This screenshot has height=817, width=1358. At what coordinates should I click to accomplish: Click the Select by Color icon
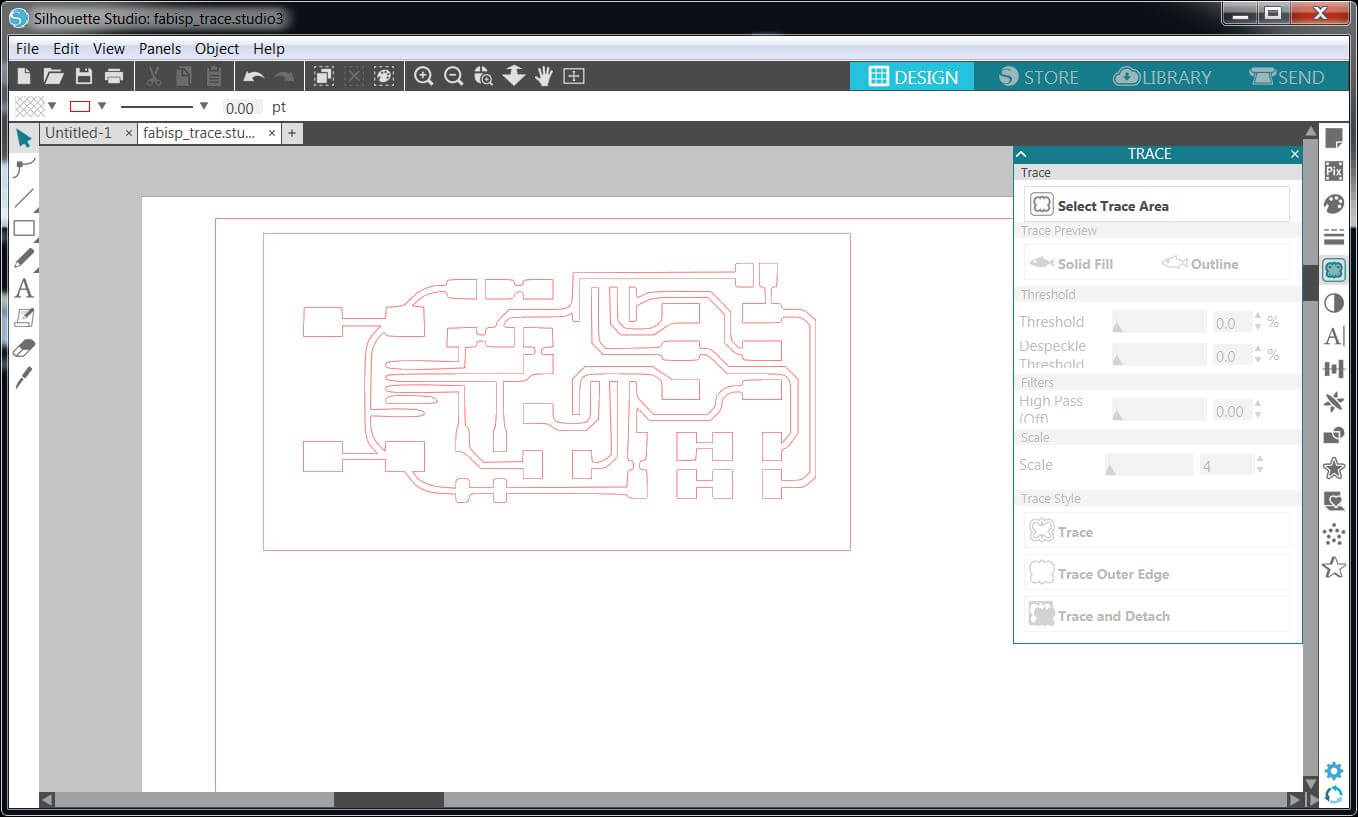coord(384,76)
